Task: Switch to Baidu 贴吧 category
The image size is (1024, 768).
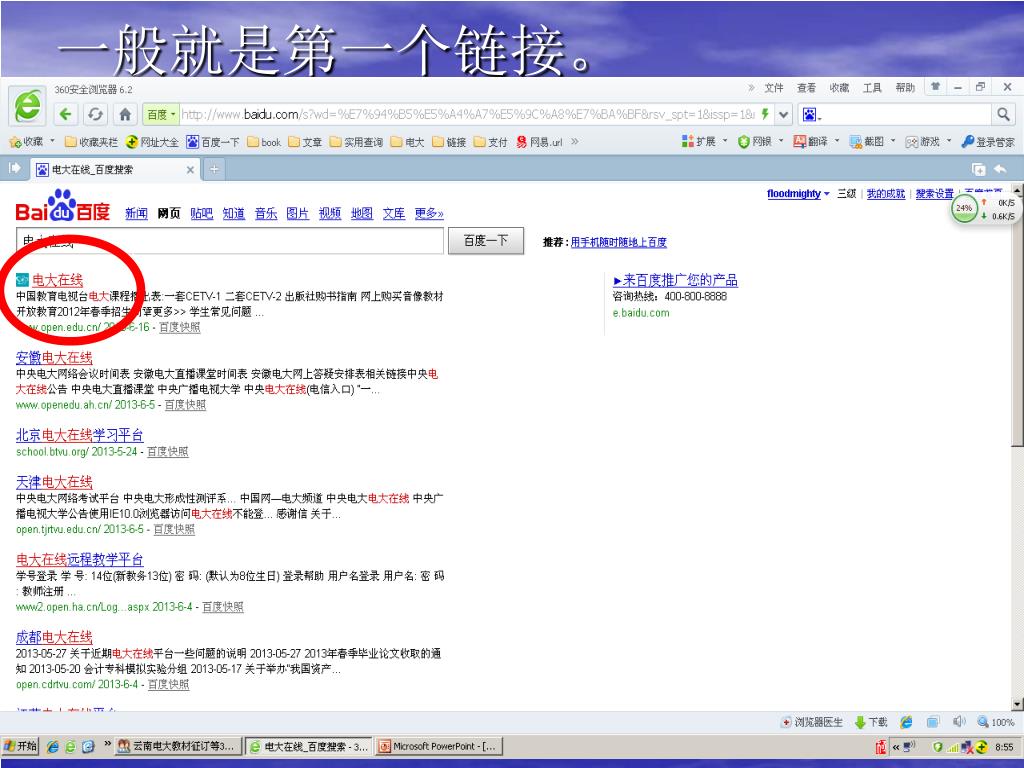Action: point(202,214)
